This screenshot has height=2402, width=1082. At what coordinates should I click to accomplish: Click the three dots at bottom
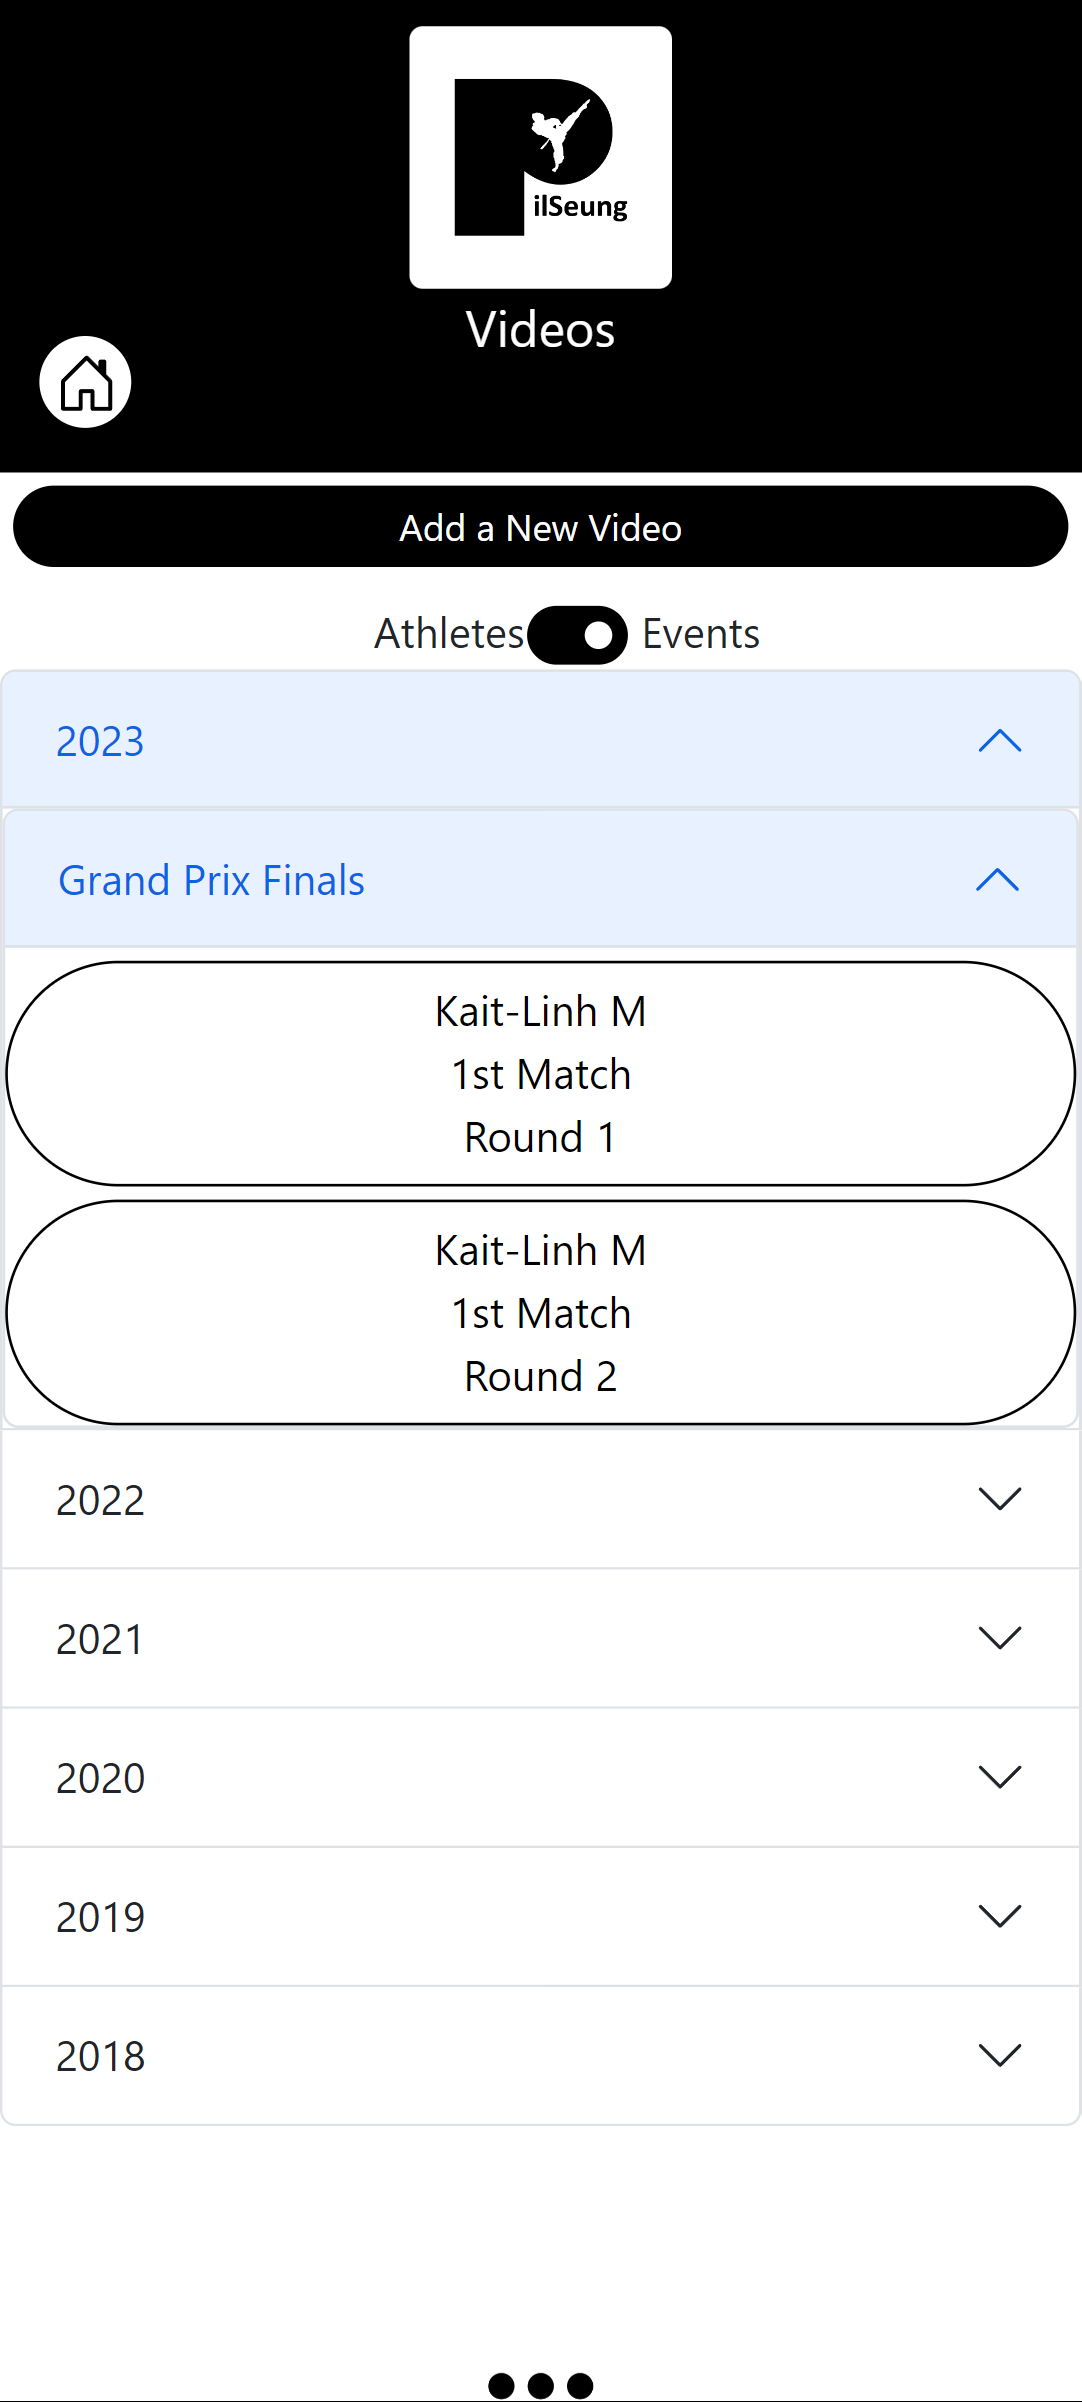coord(541,2385)
